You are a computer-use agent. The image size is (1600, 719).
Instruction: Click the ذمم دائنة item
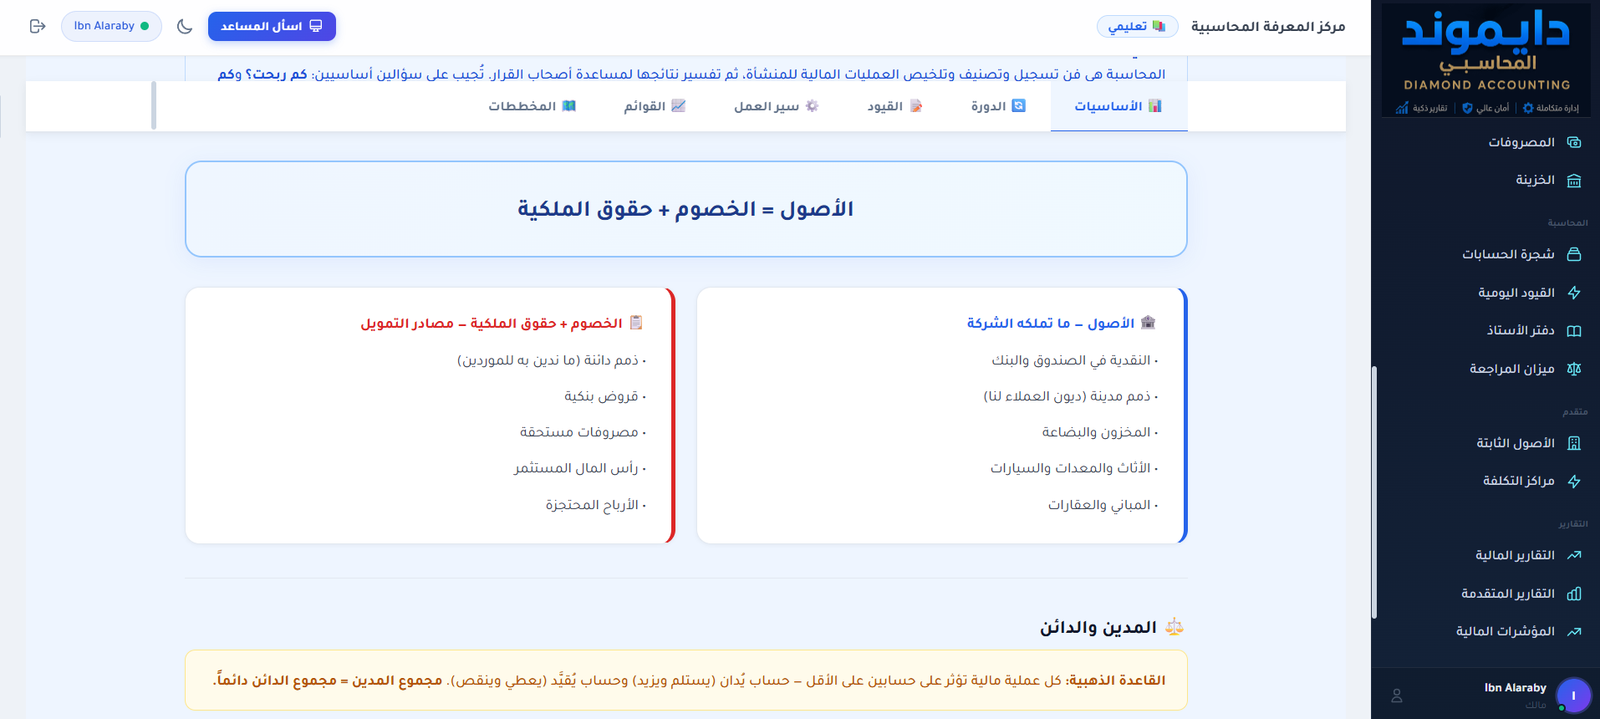(551, 360)
